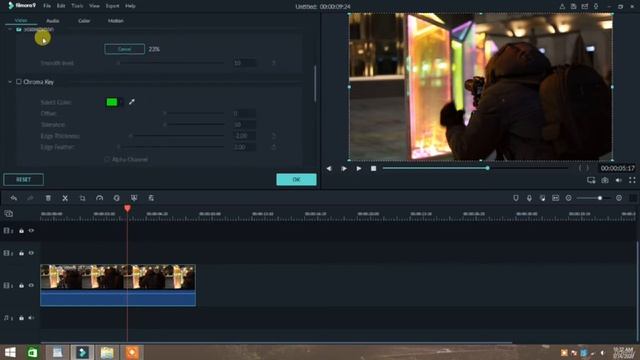Open the Color correction toolbar icon

click(117, 198)
